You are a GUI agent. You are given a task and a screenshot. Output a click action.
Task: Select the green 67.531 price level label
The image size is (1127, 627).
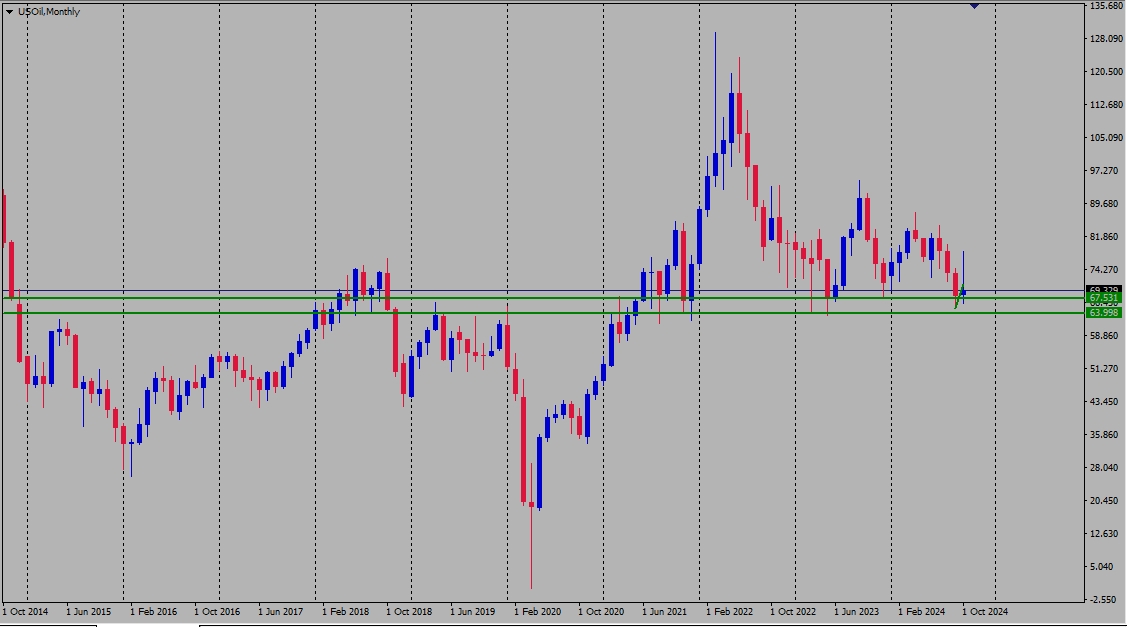[x=1103, y=298]
